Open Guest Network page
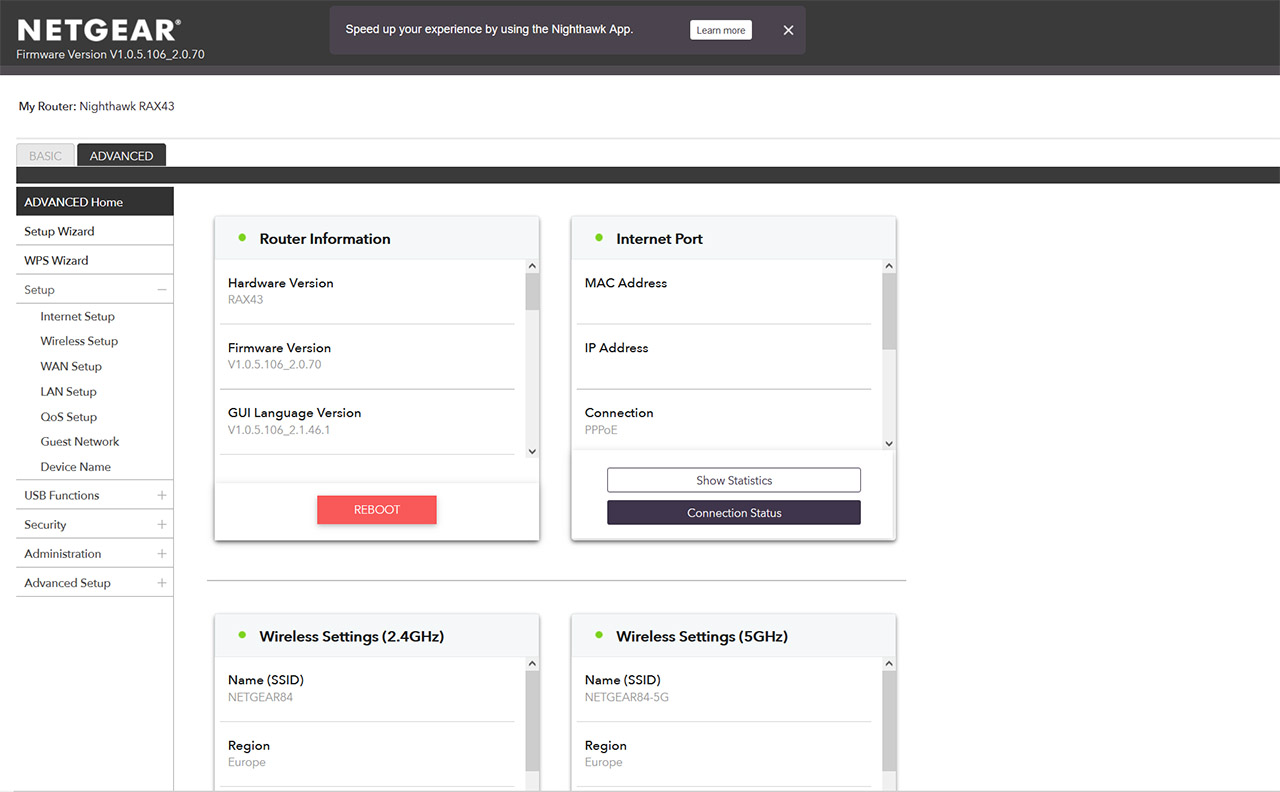The width and height of the screenshot is (1280, 792). click(x=80, y=441)
